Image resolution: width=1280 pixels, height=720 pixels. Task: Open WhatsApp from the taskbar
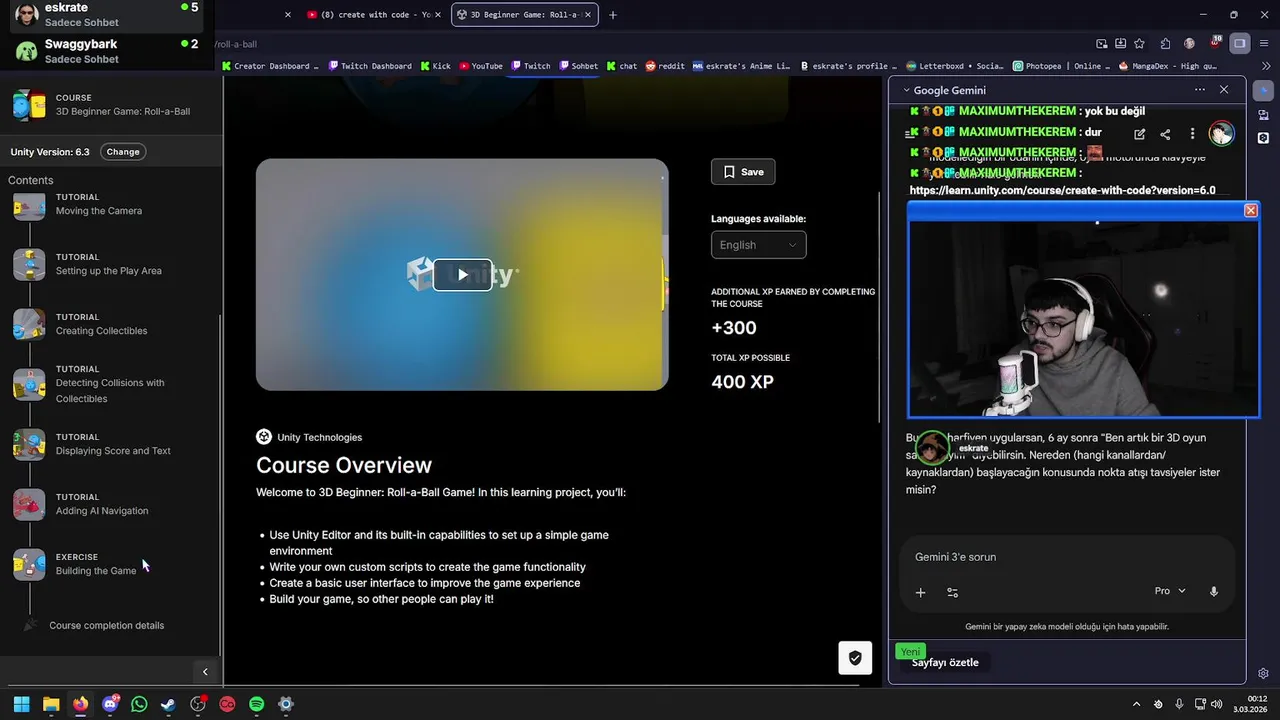(139, 704)
